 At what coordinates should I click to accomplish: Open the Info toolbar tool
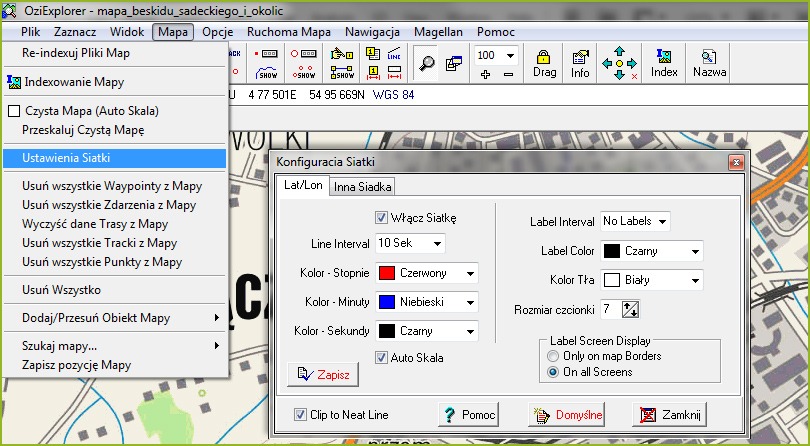580,63
